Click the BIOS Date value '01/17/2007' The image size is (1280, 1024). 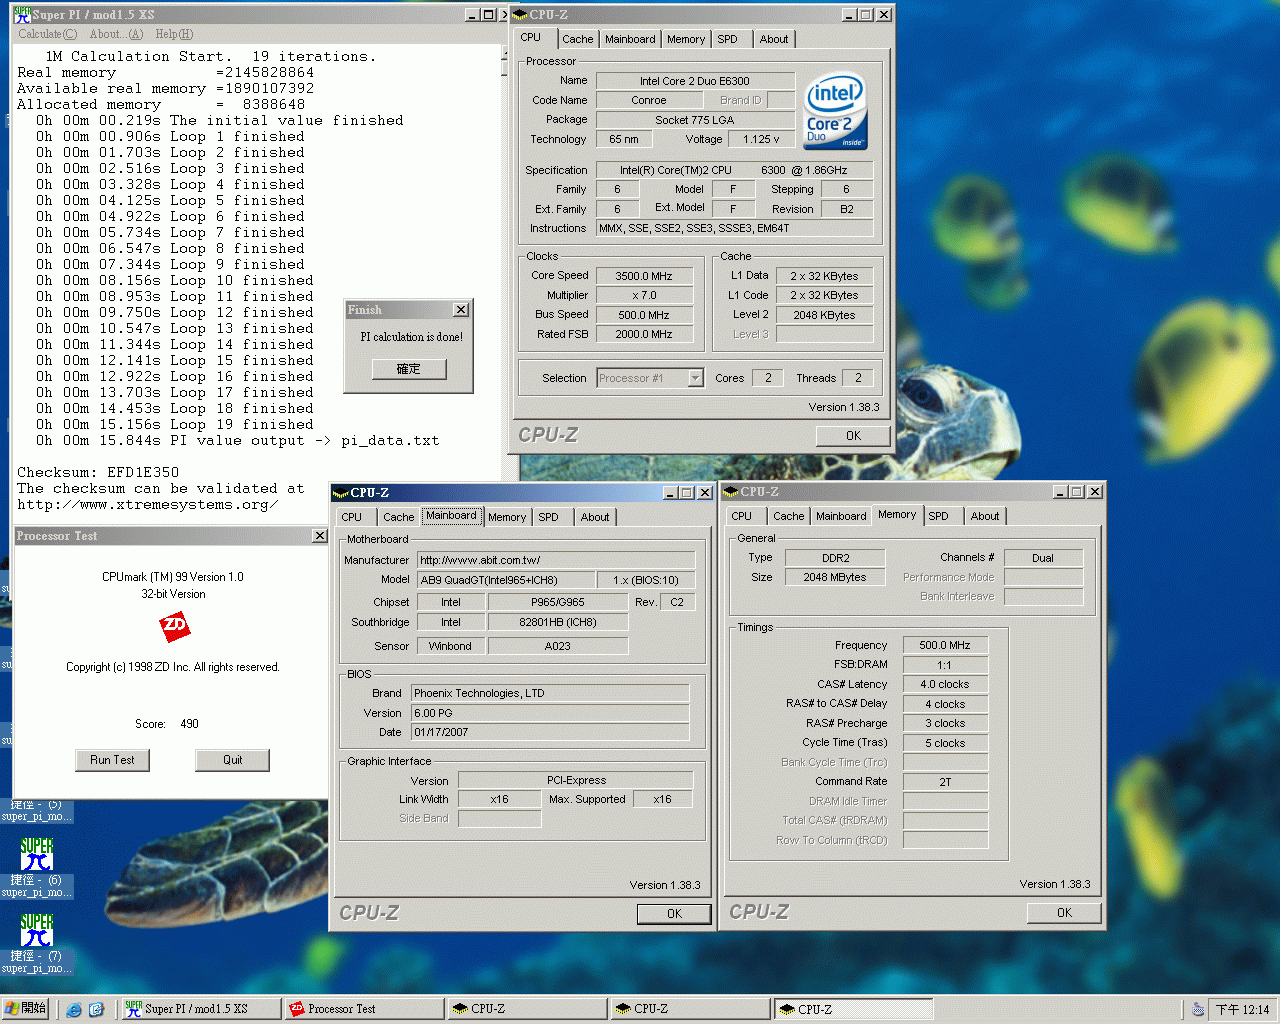tap(550, 732)
